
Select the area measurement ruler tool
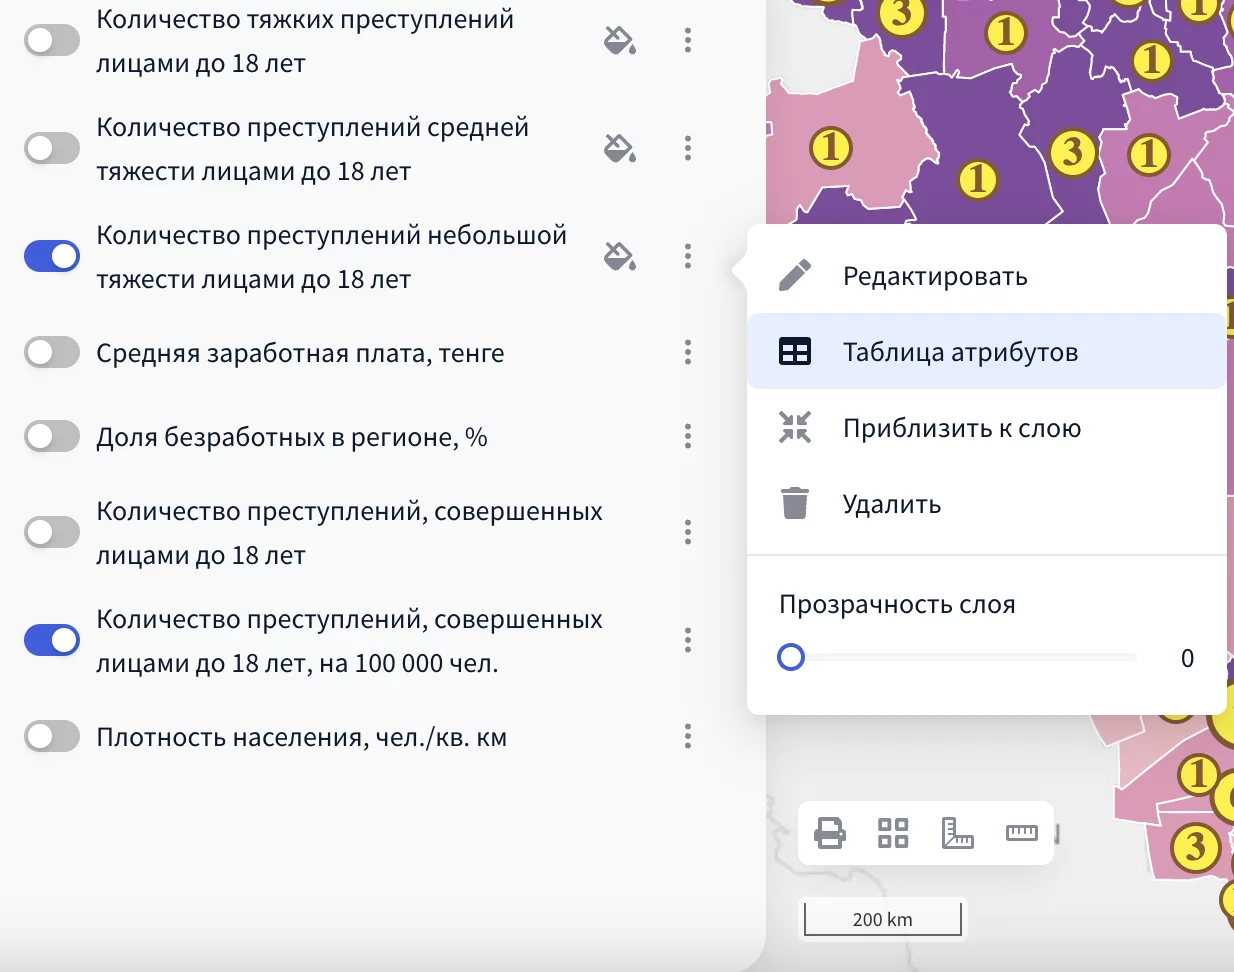[x=957, y=832]
